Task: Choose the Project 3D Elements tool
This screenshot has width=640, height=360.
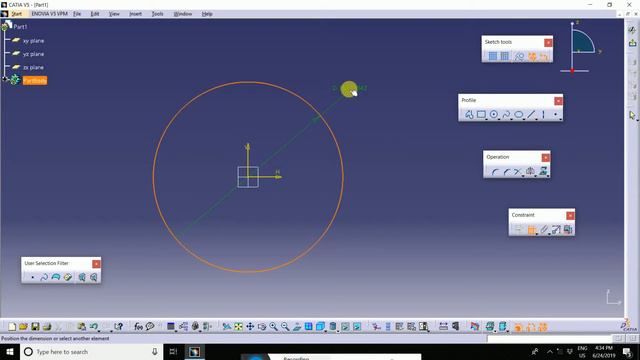Action: point(543,172)
